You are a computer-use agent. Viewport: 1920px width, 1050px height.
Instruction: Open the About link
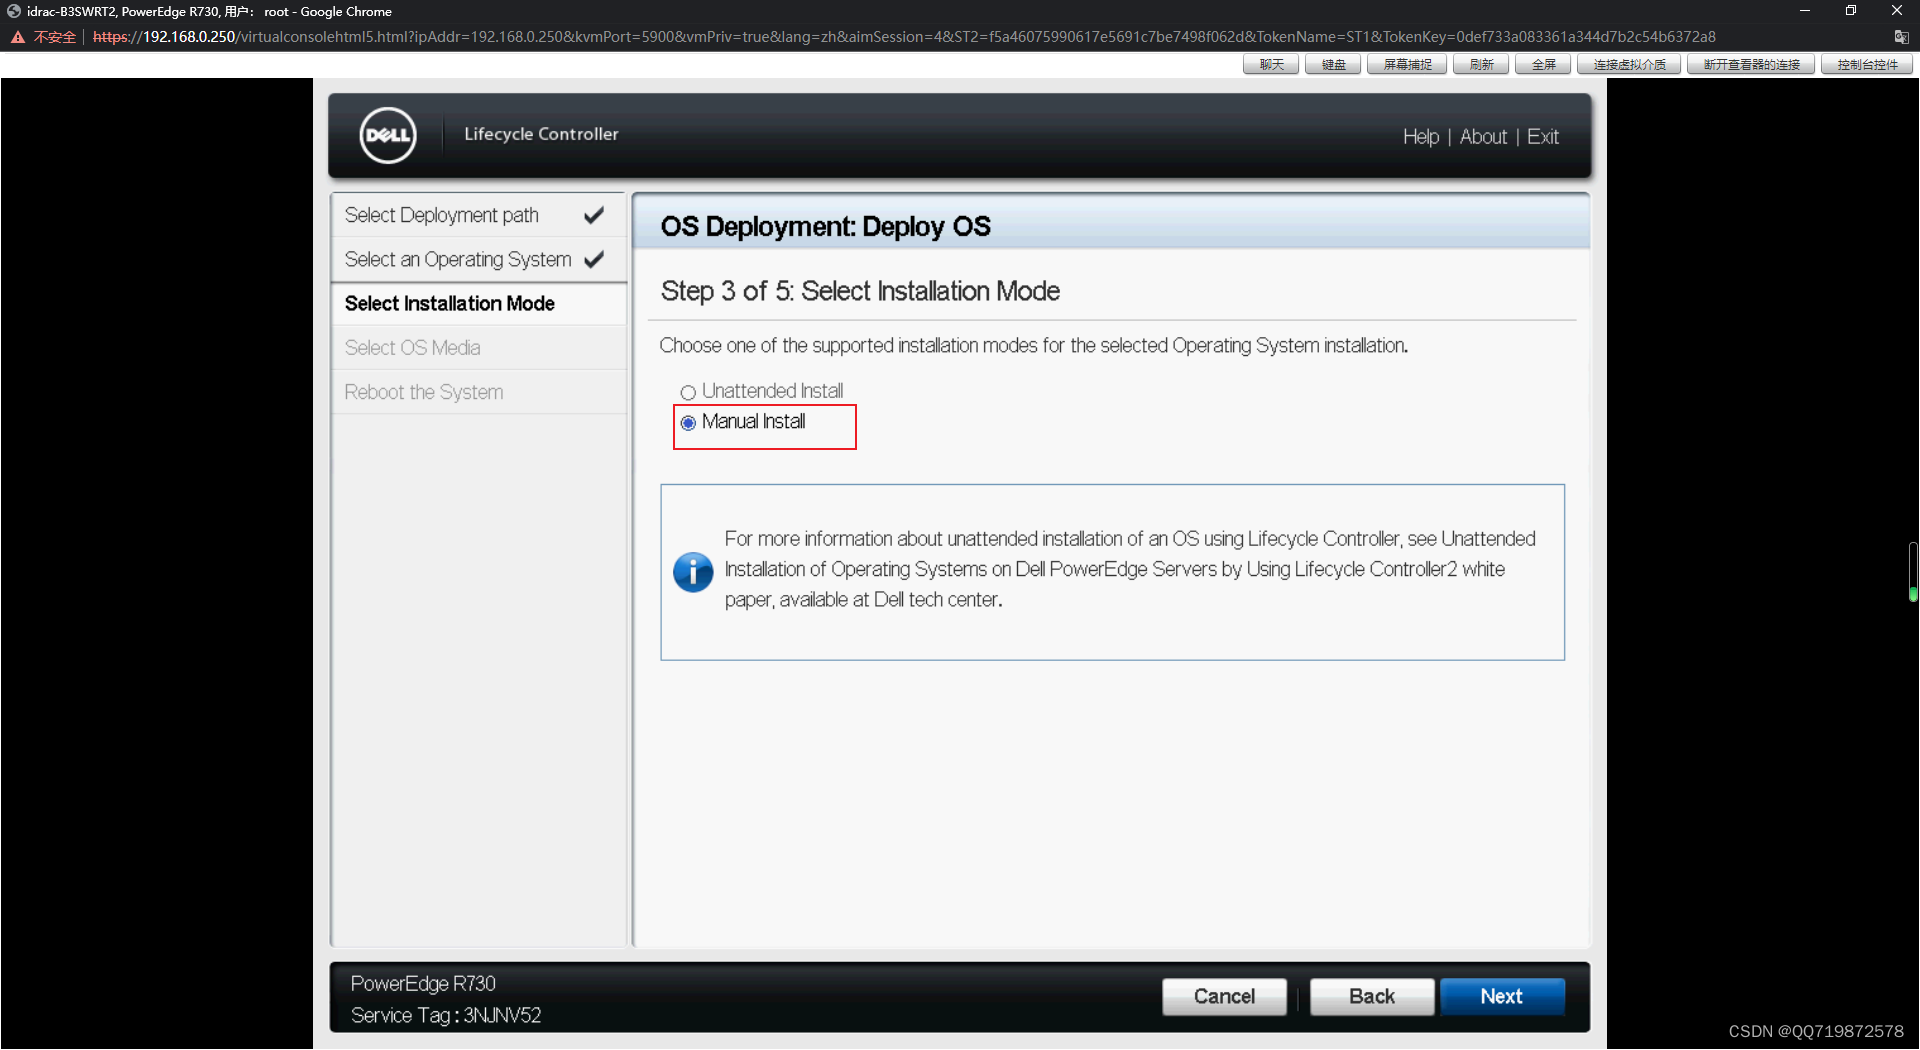(1483, 137)
